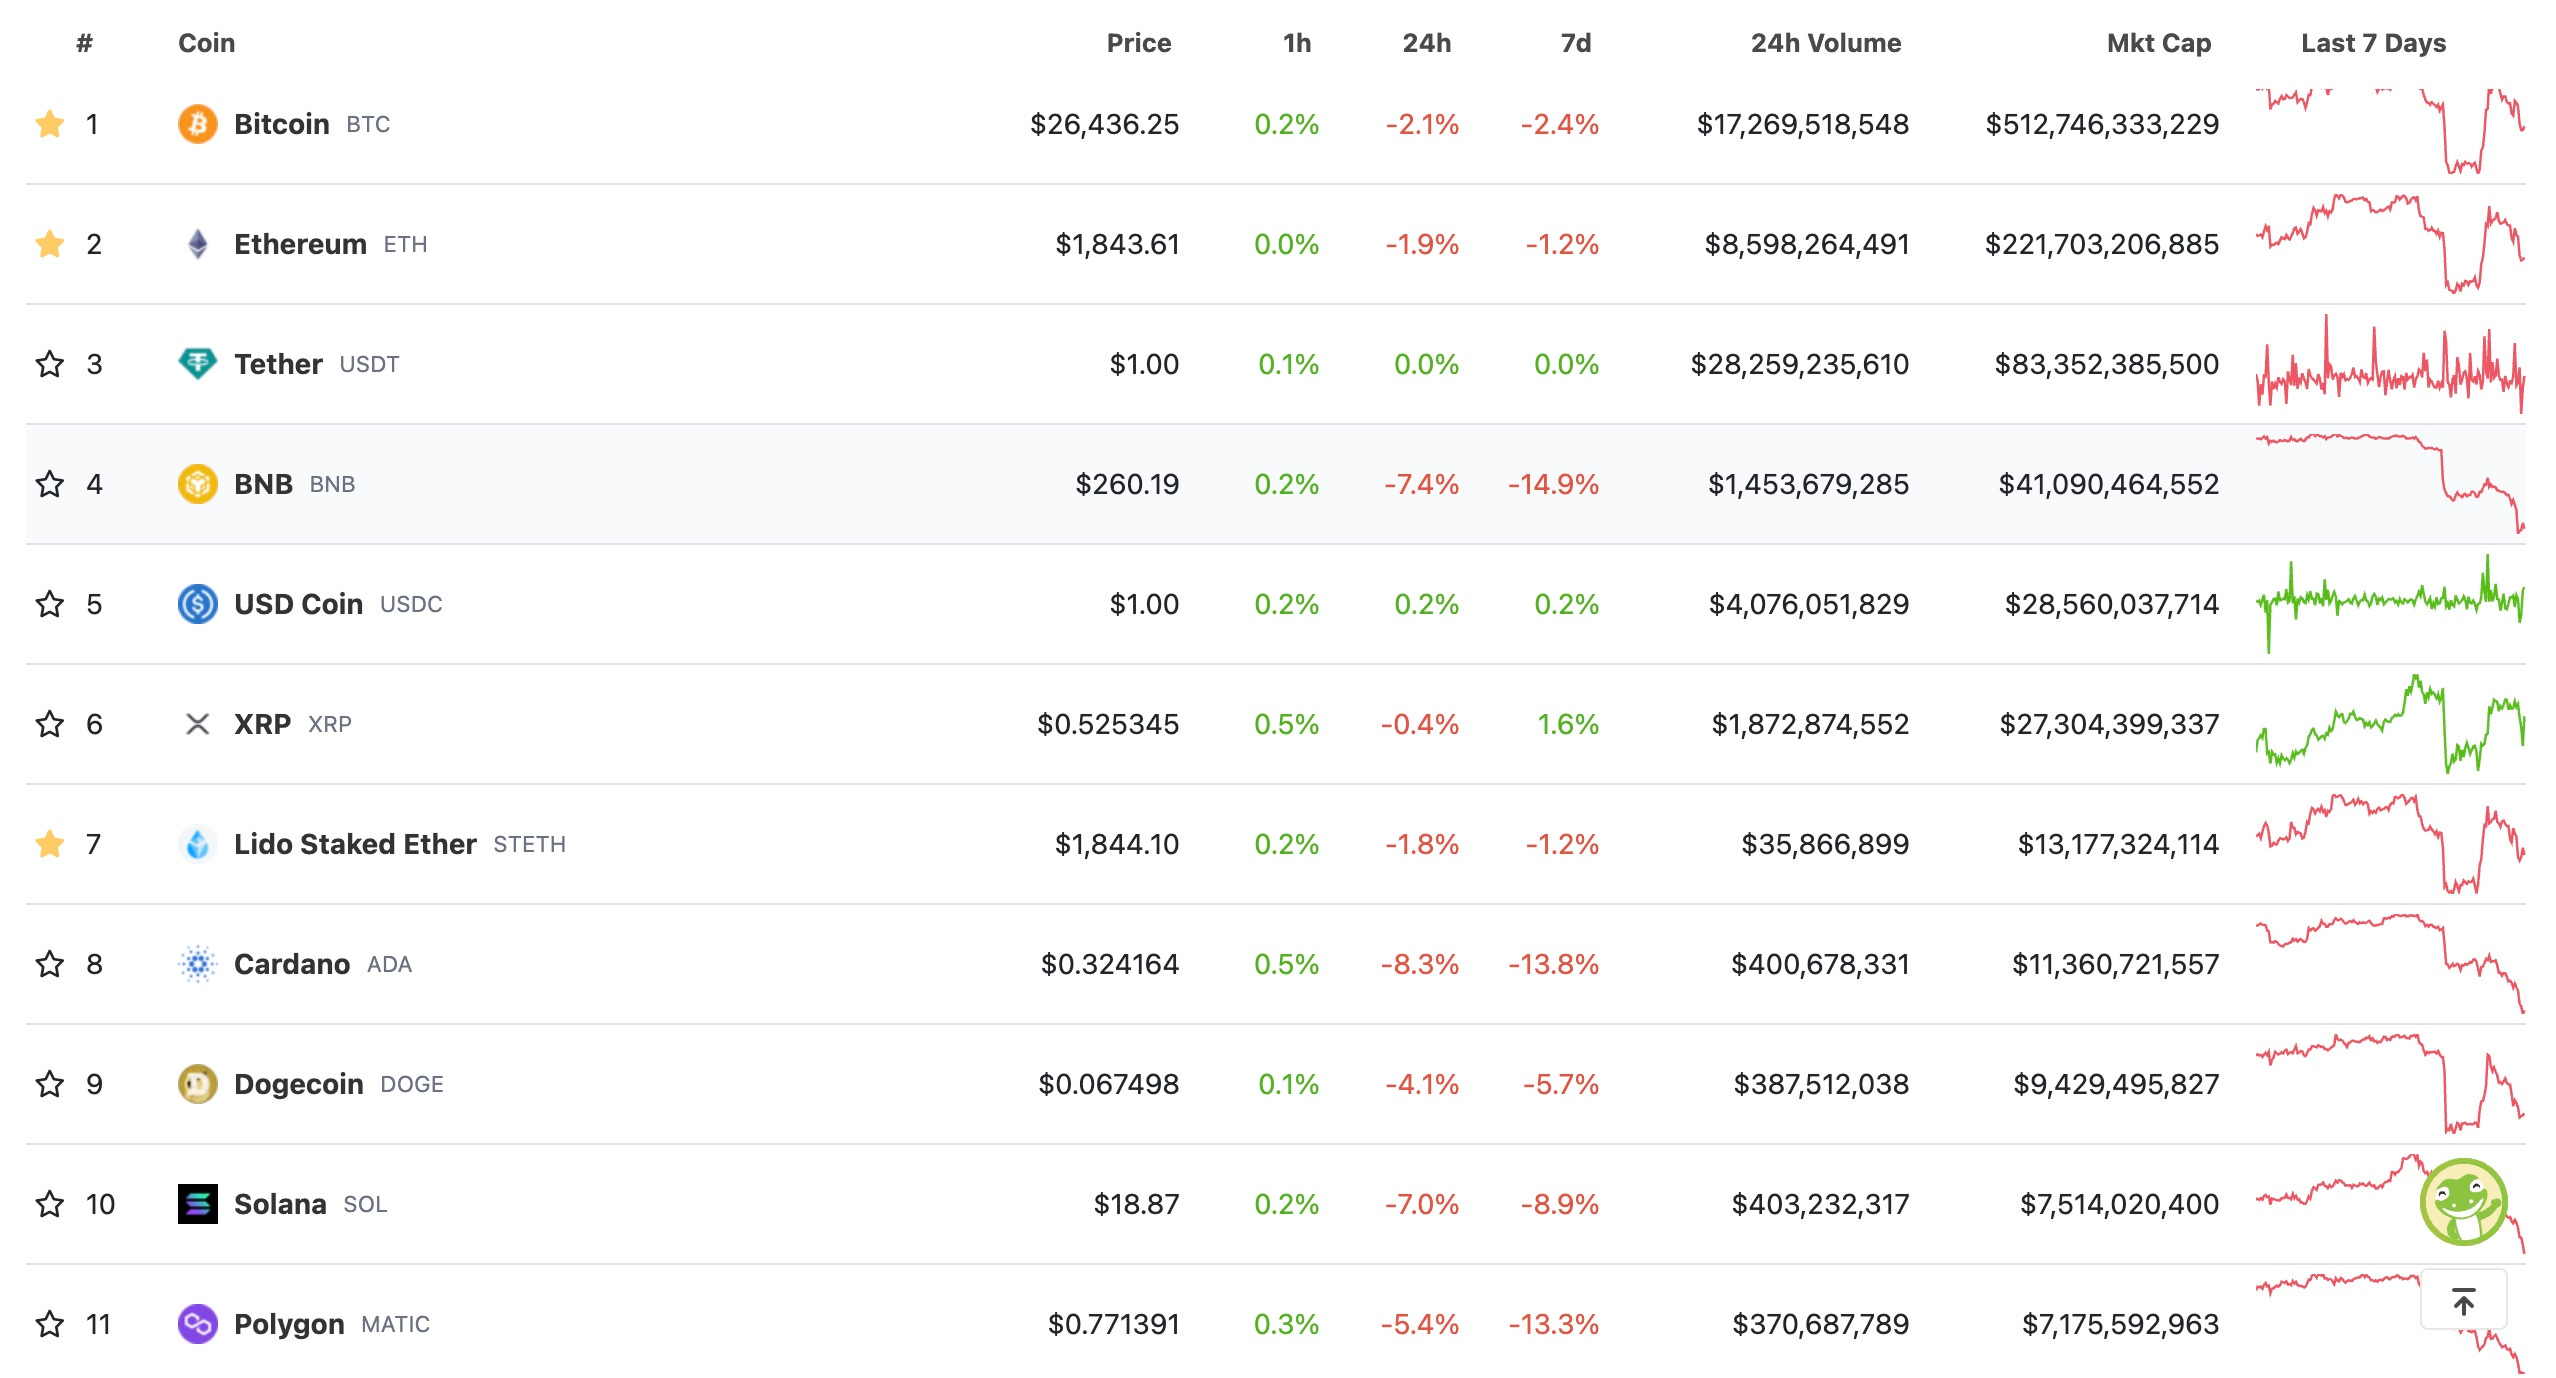Open Ethereum's 7-day sparkline chart
The image size is (2556, 1378).
2390,243
